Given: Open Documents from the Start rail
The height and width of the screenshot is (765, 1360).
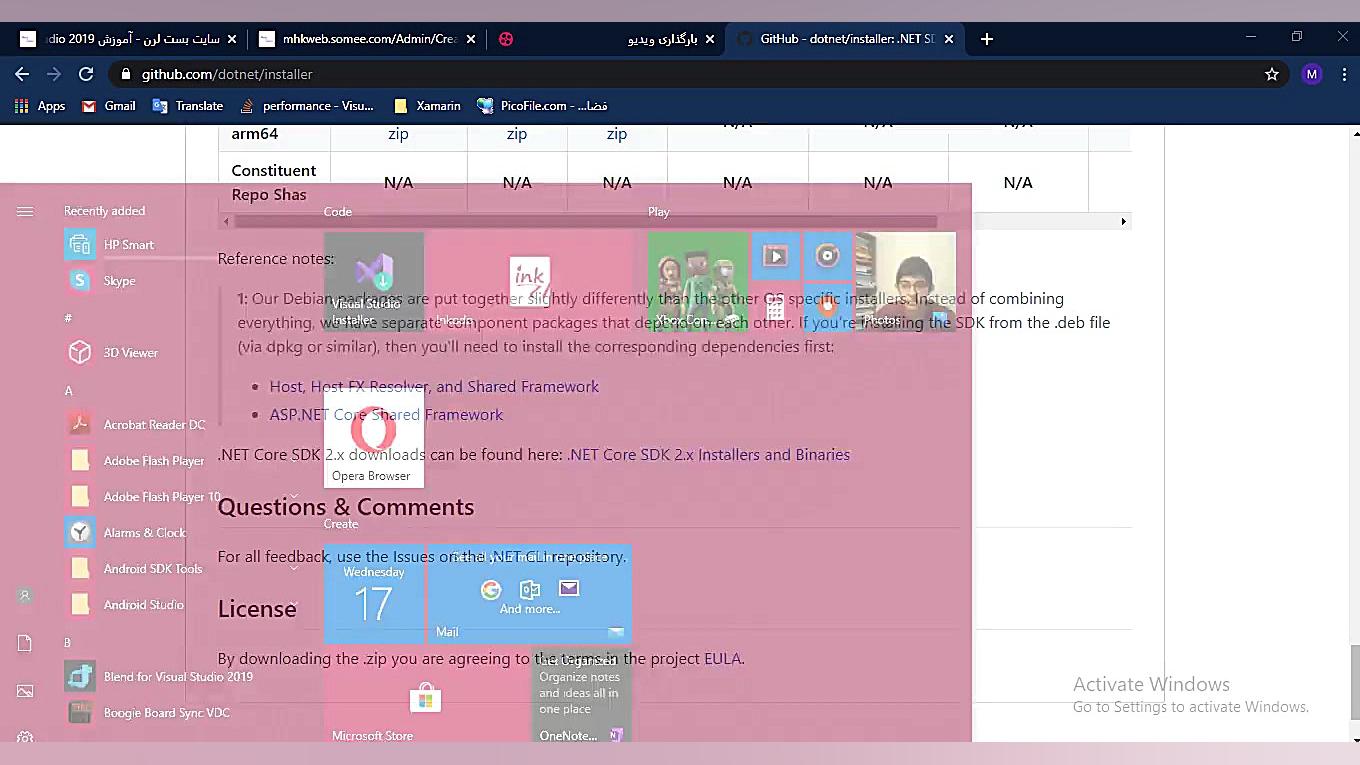Looking at the screenshot, I should [x=25, y=644].
